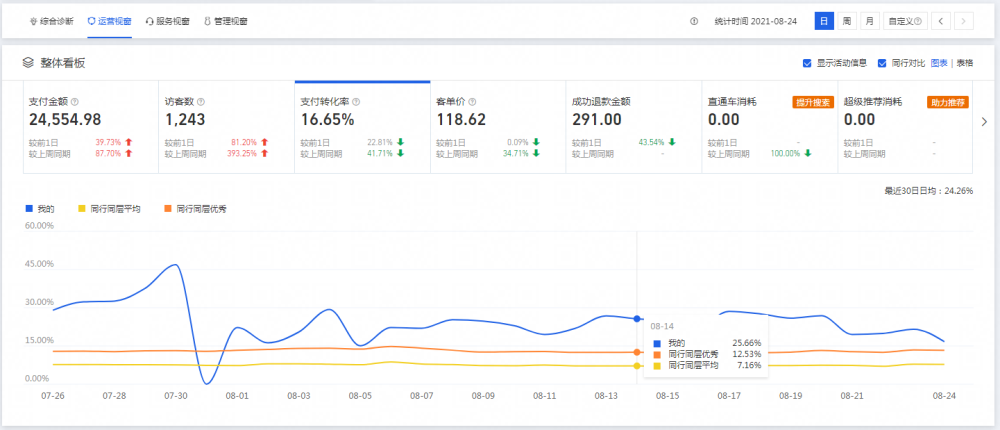The height and width of the screenshot is (430, 1000).
Task: Expand metric cards with right chevron
Action: 984,122
